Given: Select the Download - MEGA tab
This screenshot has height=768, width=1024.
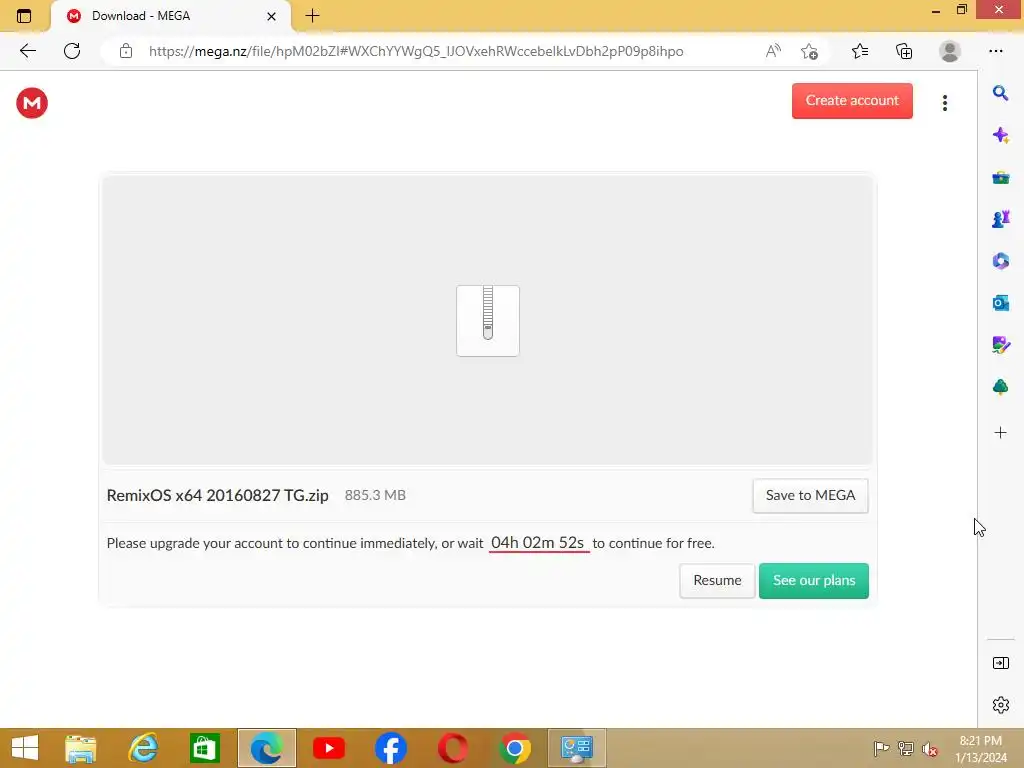Looking at the screenshot, I should coord(171,16).
